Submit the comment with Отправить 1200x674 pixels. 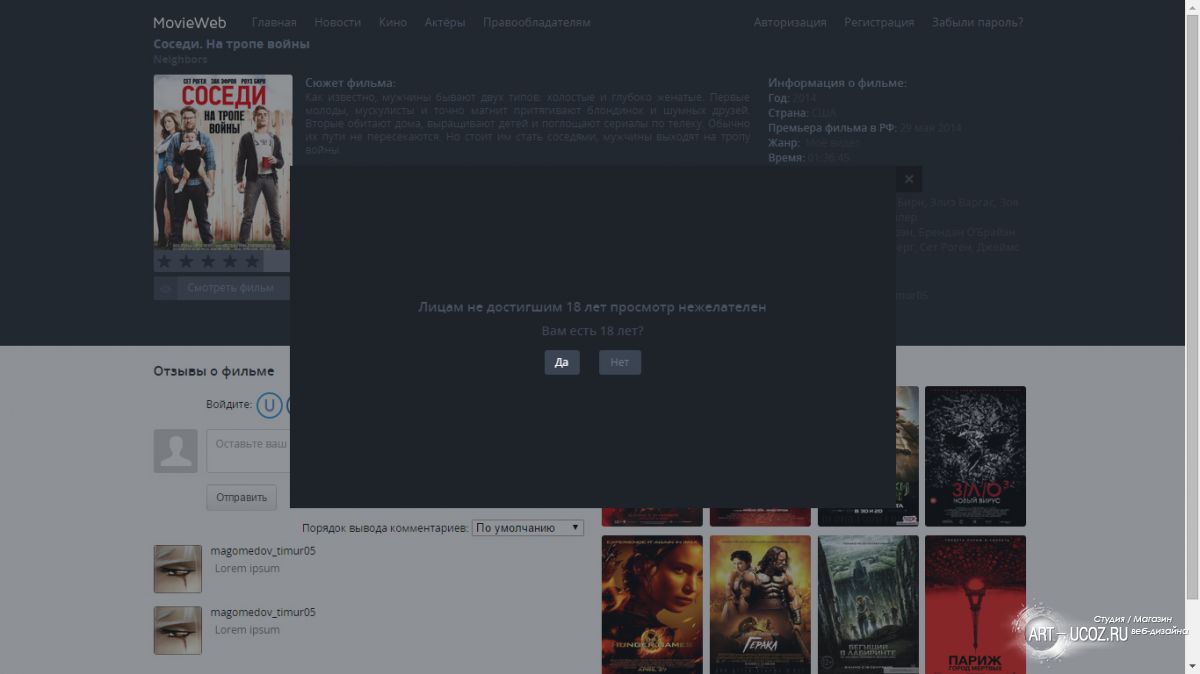[241, 497]
